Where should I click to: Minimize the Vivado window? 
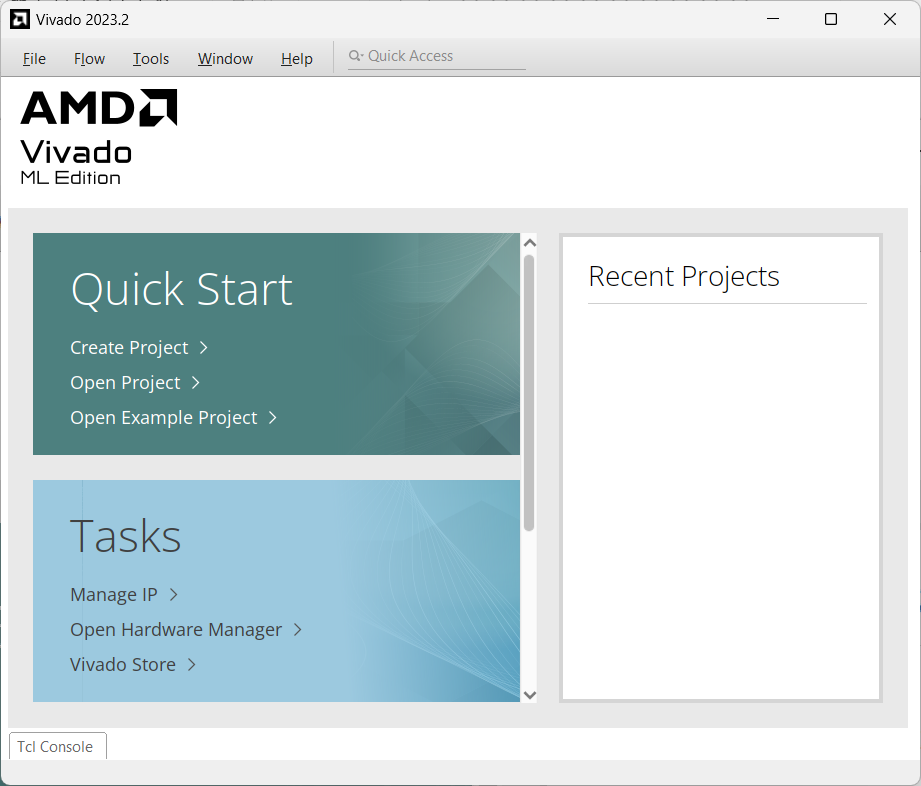[x=773, y=19]
